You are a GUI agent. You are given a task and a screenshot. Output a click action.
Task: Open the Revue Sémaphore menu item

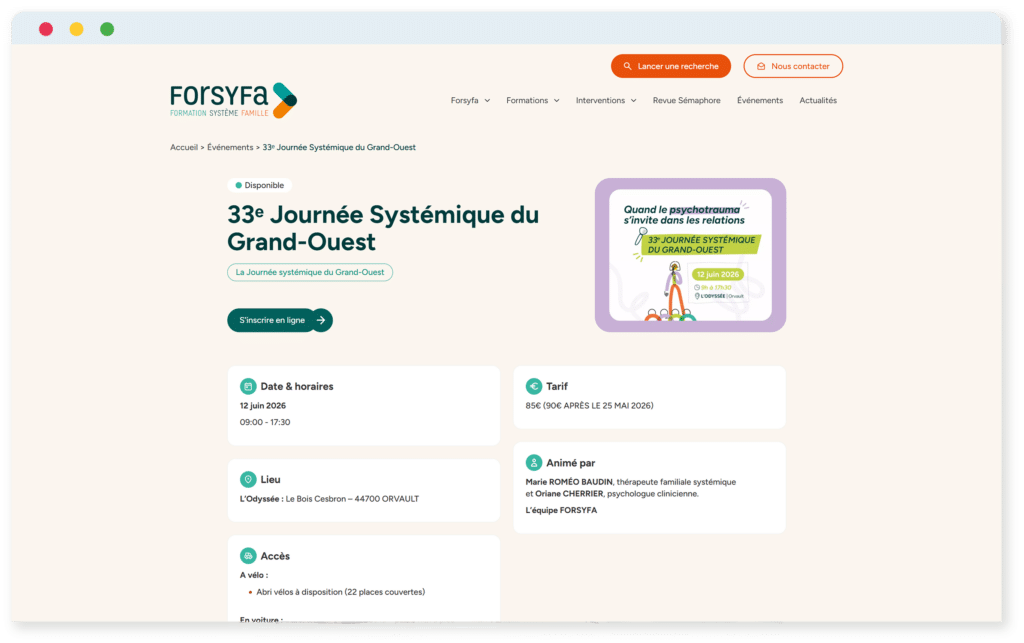[x=686, y=101]
